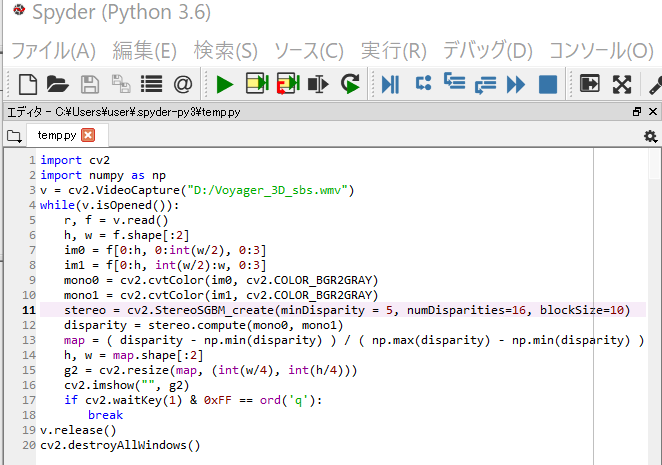Click 'cv2.destroyAllWindows()' line

pos(120,445)
